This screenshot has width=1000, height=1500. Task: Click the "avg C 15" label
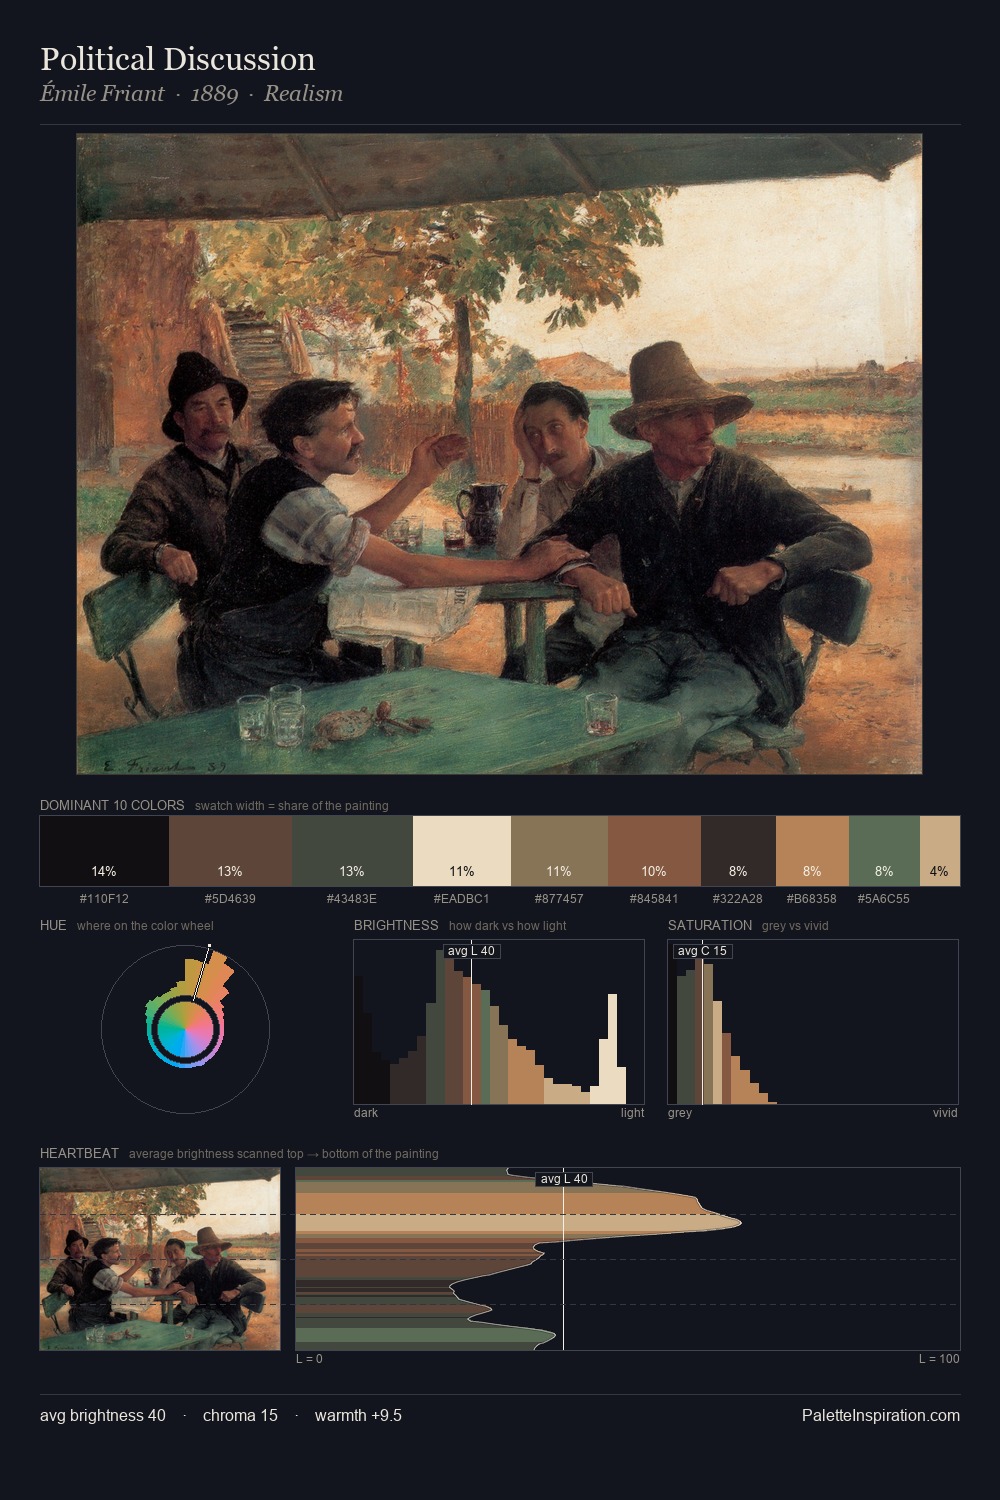click(x=702, y=951)
